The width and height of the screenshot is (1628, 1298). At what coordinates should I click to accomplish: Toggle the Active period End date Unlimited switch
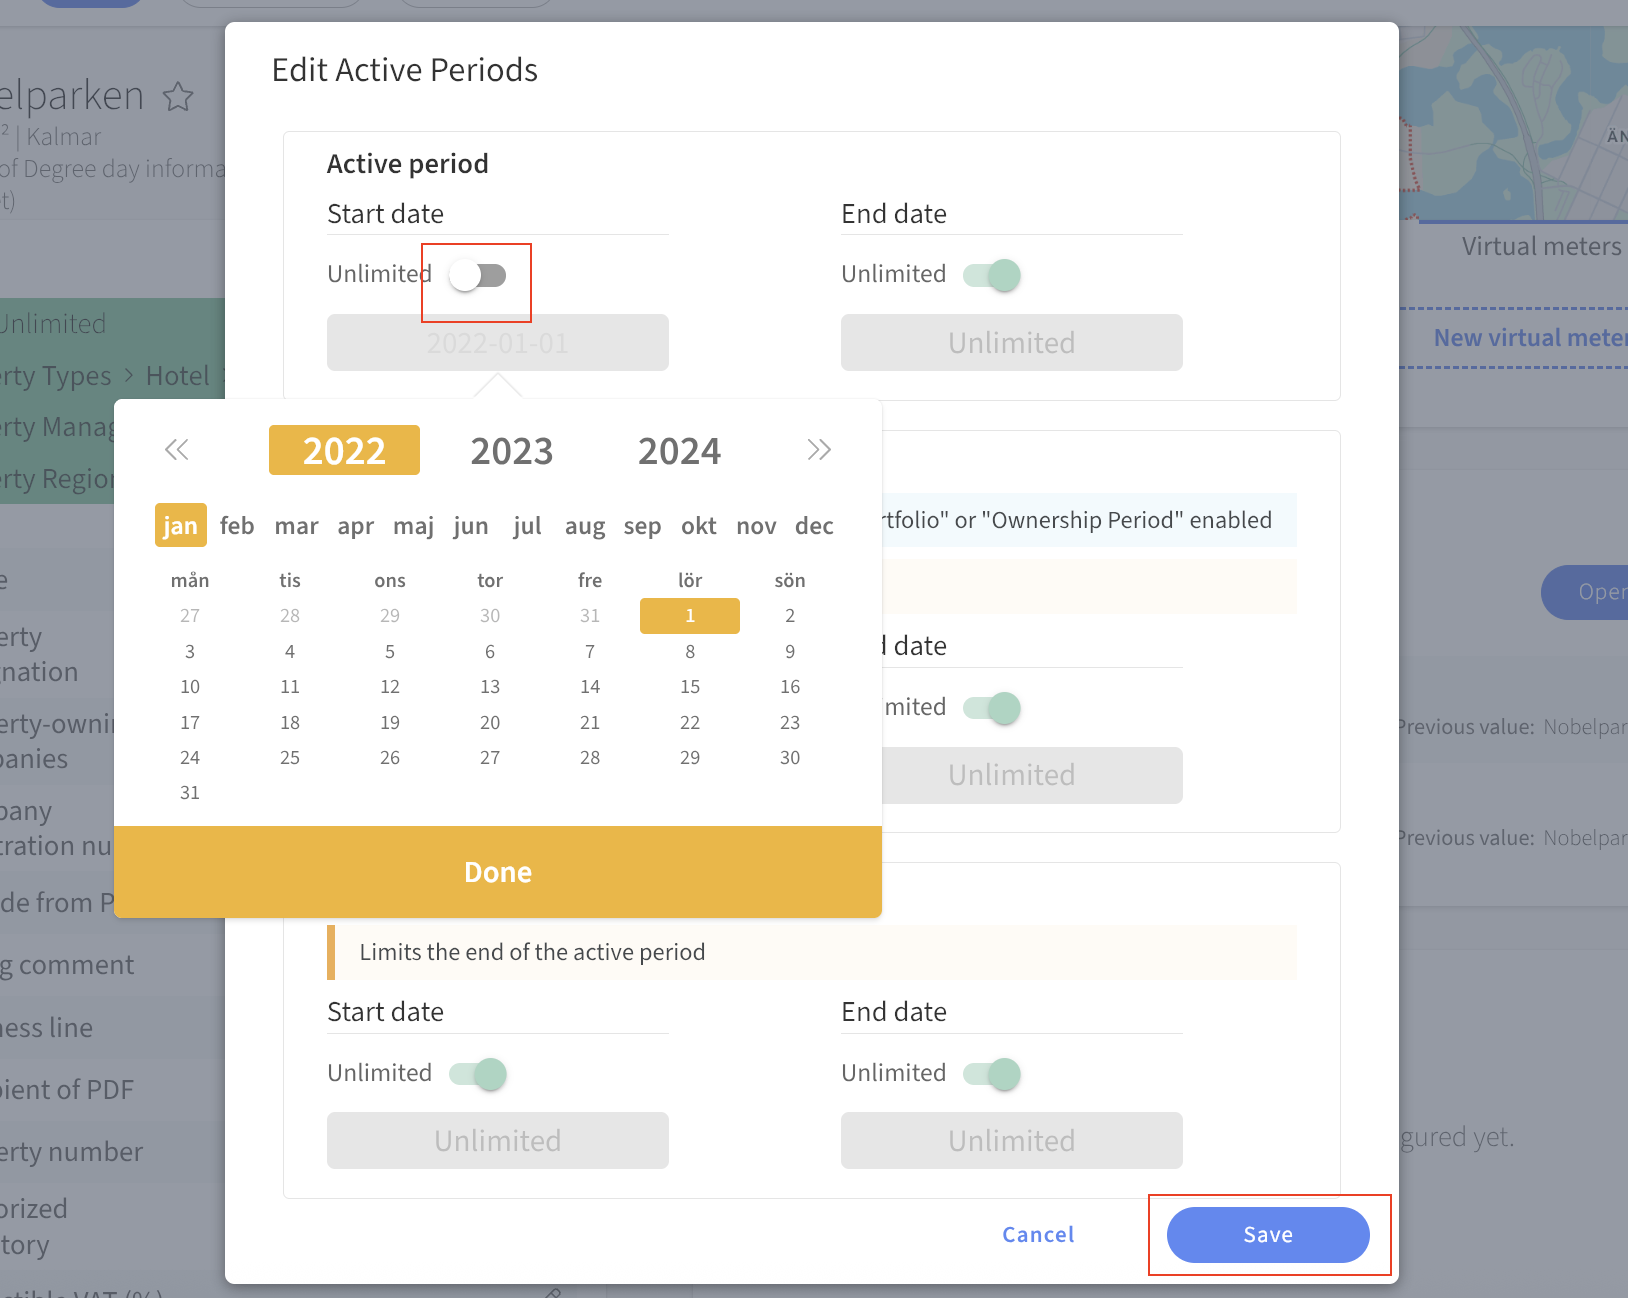click(992, 275)
